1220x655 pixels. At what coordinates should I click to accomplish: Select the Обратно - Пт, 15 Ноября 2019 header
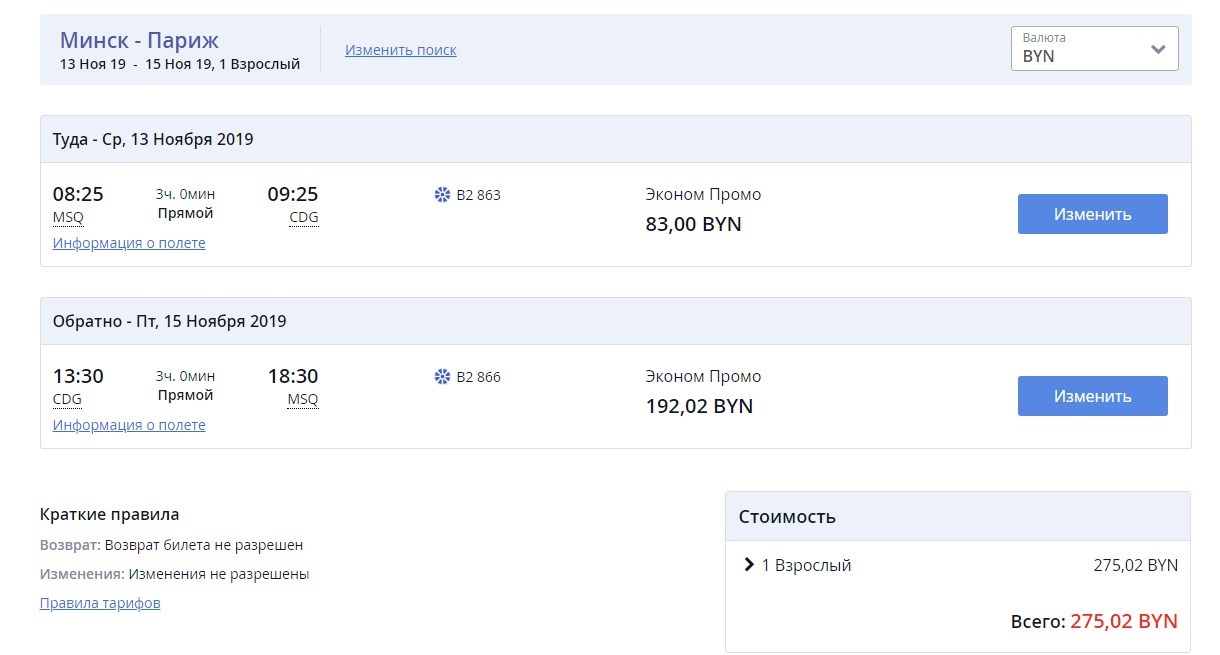[169, 322]
